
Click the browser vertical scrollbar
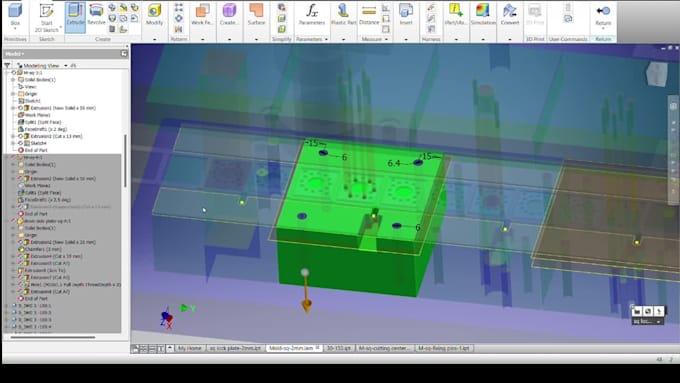tap(126, 160)
